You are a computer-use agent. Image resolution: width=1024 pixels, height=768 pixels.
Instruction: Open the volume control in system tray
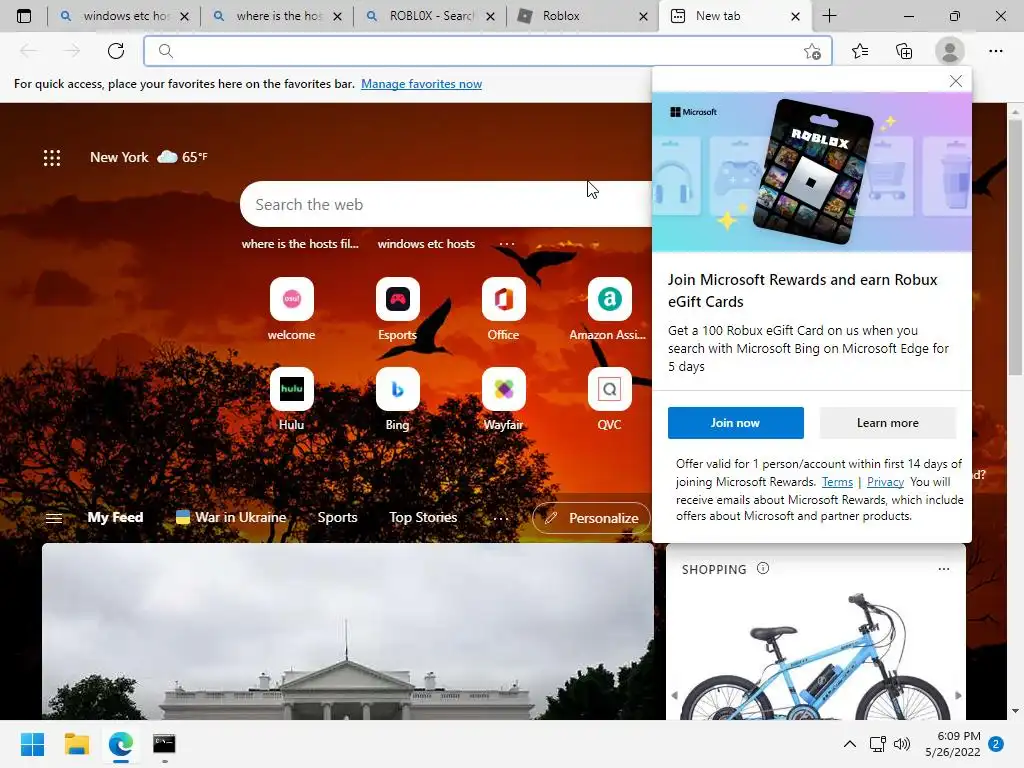point(902,744)
